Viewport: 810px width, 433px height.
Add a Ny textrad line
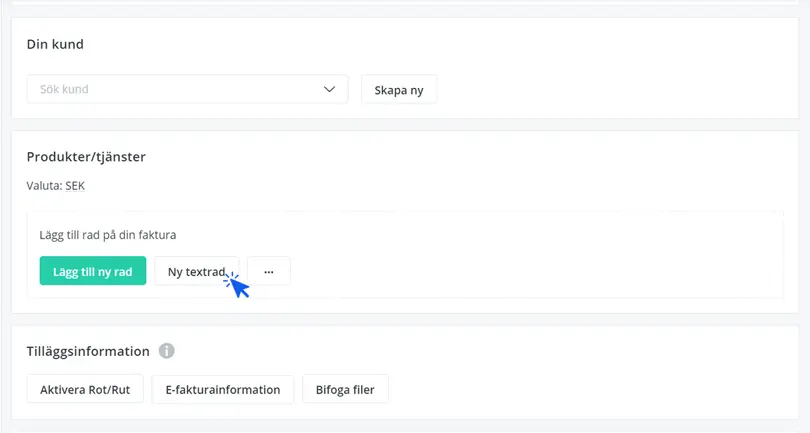pos(197,271)
